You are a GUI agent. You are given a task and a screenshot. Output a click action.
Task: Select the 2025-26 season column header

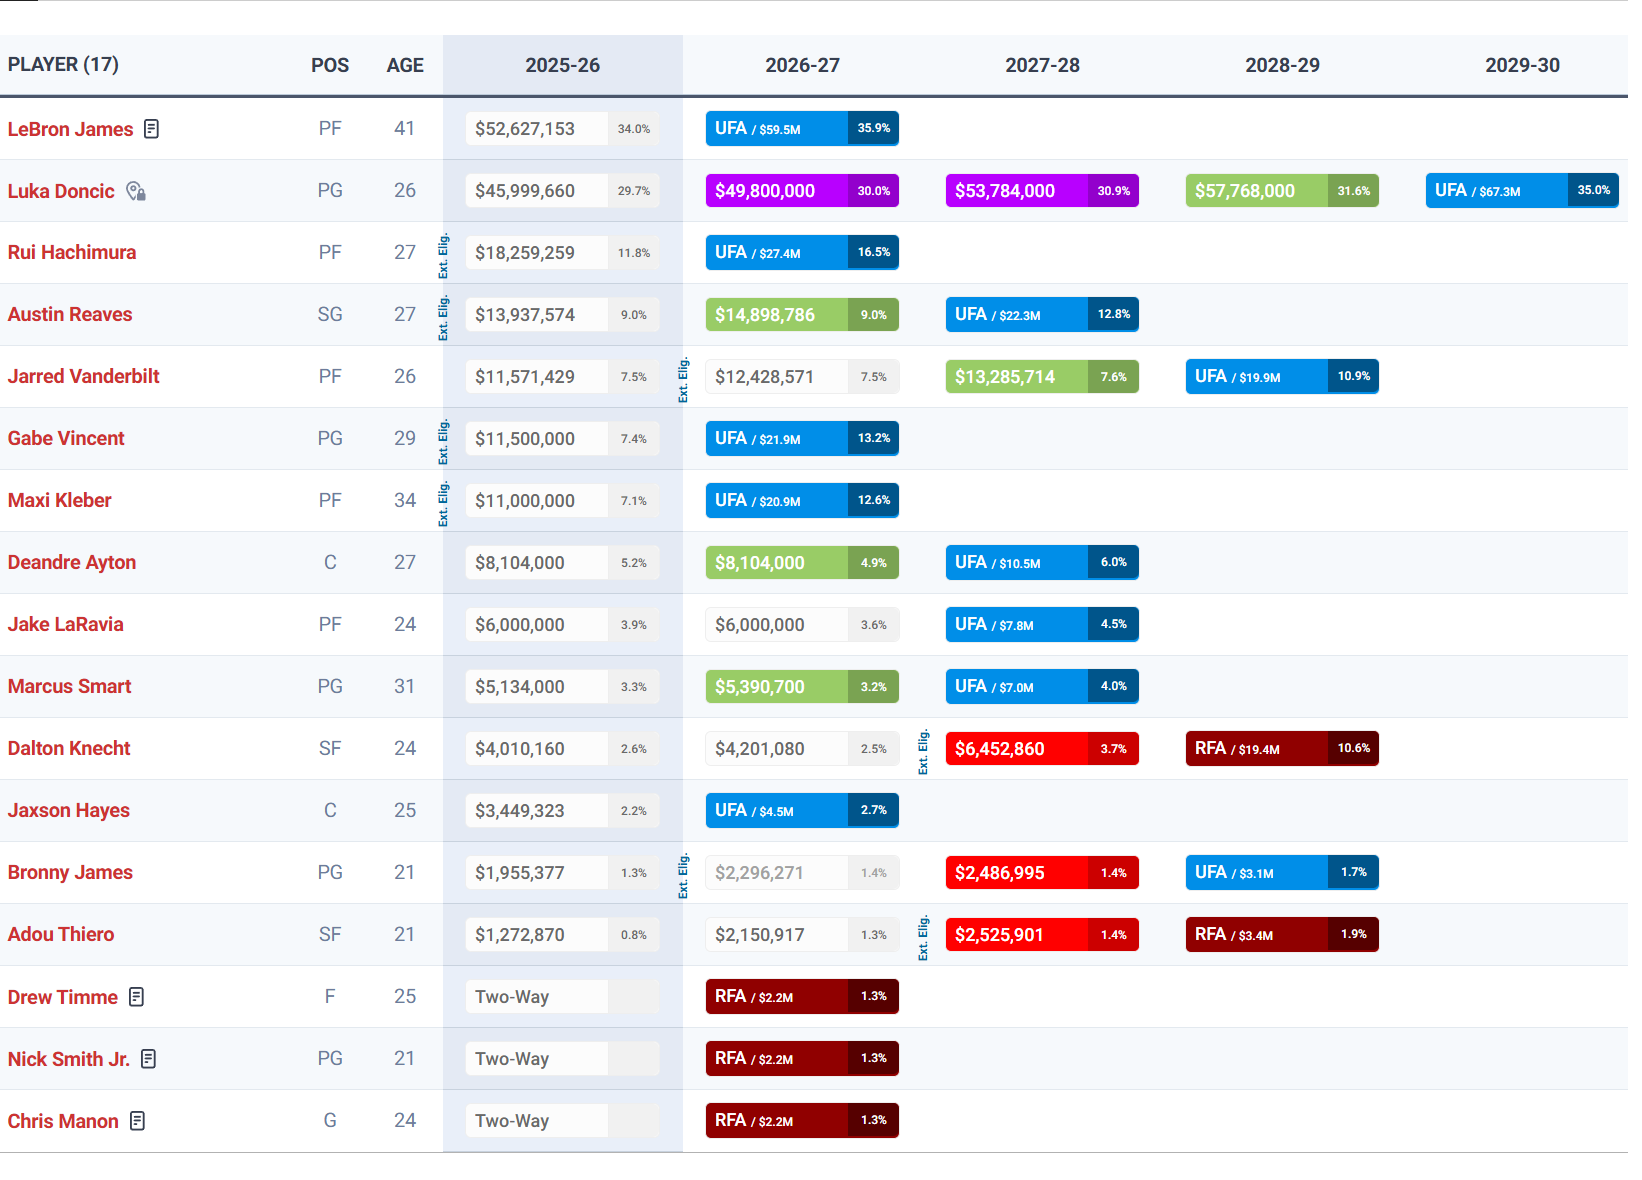[x=563, y=66]
